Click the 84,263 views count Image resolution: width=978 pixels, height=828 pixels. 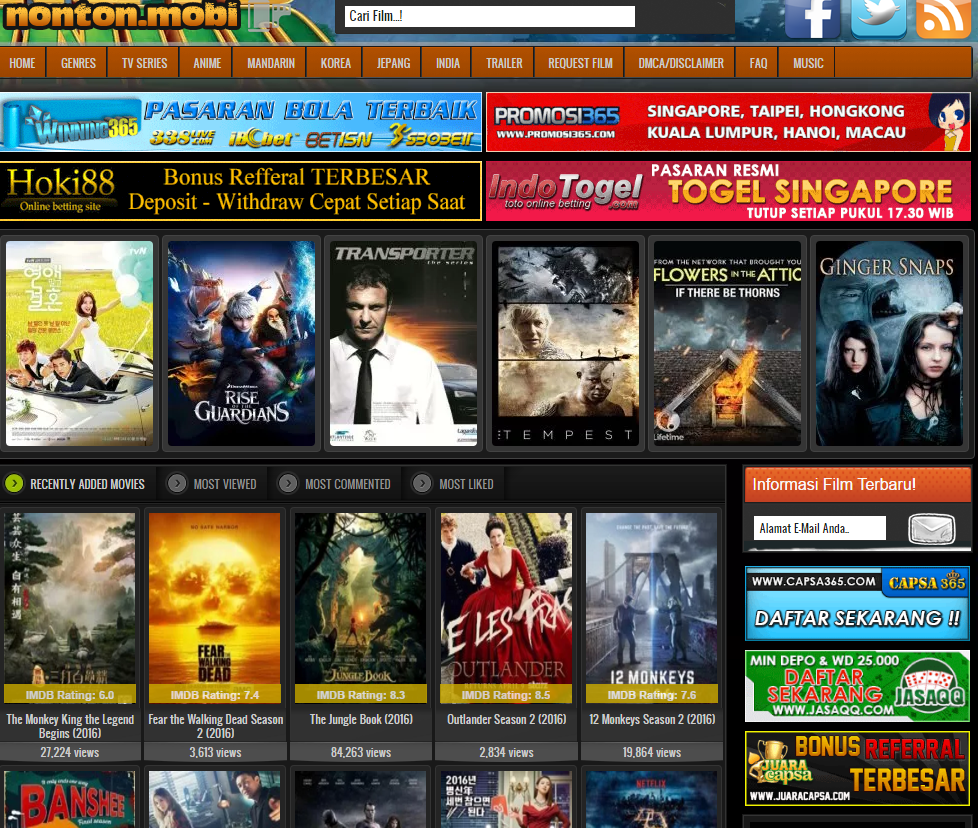coord(361,753)
